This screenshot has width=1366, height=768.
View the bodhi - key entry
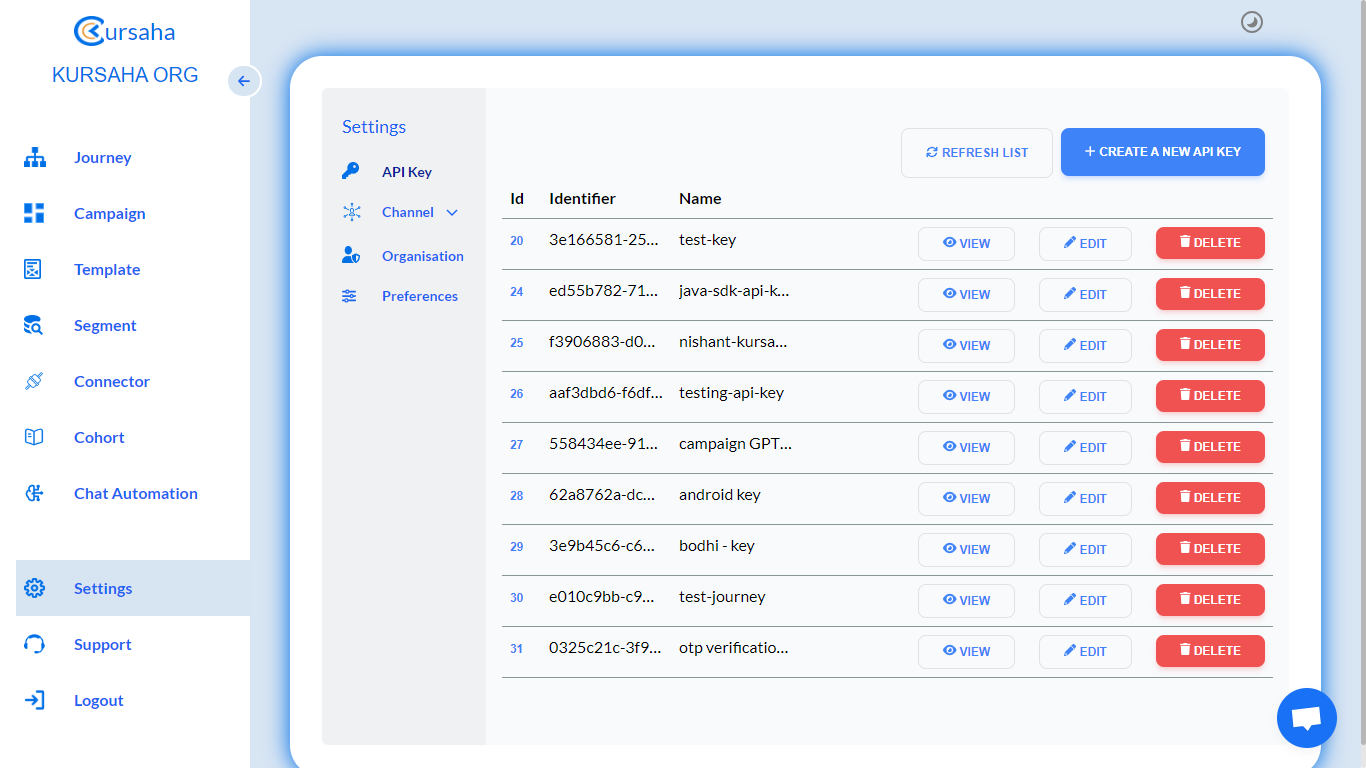tap(966, 550)
